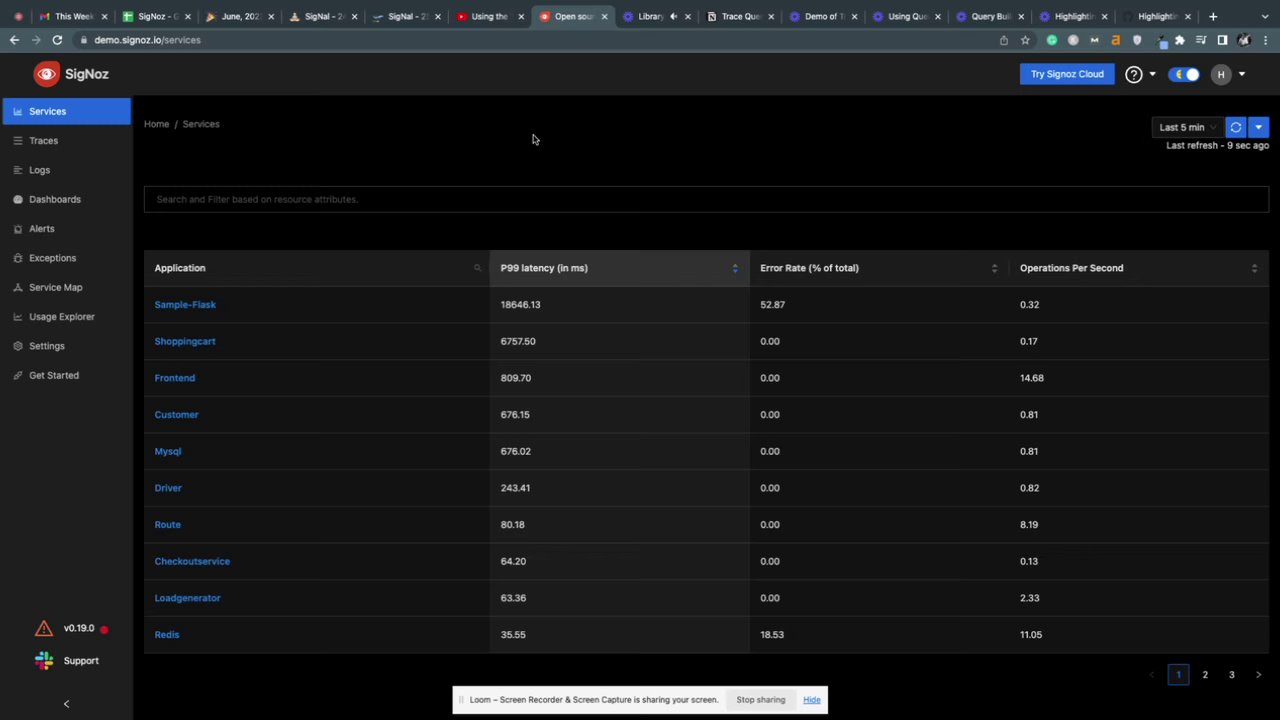Click 'Last refresh - 9 sec ago' text
The image size is (1280, 720).
tap(1217, 146)
